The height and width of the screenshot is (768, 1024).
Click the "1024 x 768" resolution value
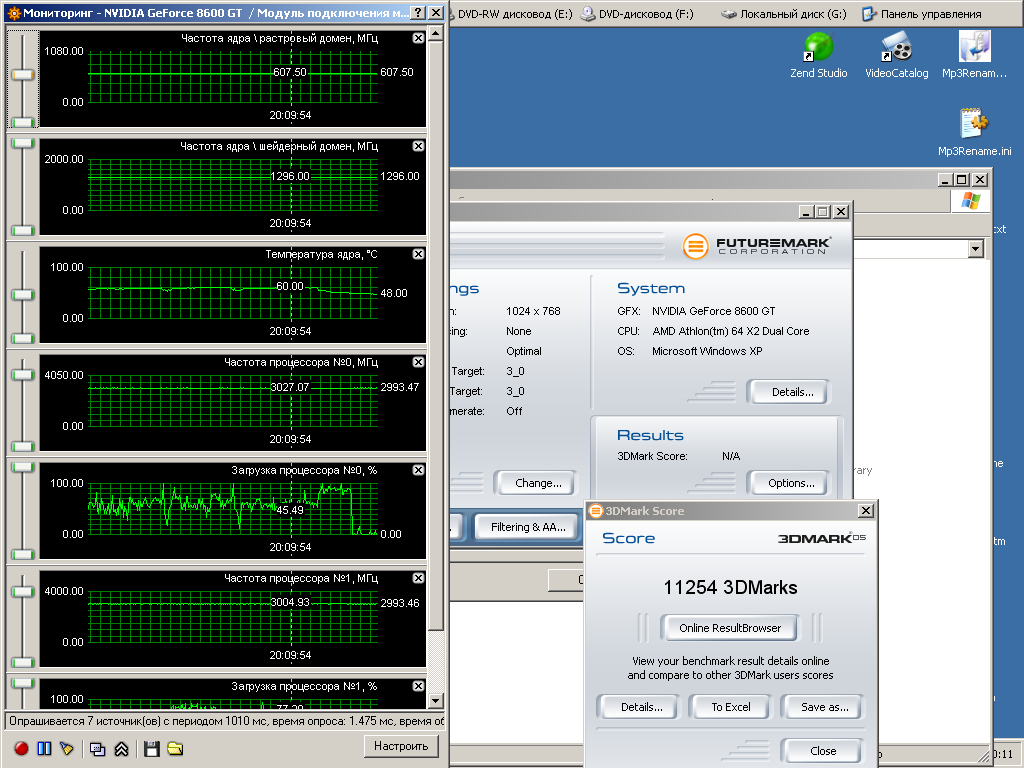click(x=533, y=312)
